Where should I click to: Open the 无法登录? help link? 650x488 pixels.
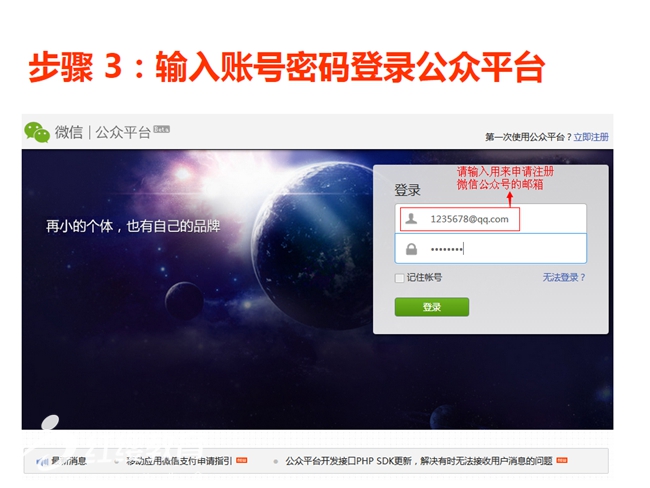564,277
